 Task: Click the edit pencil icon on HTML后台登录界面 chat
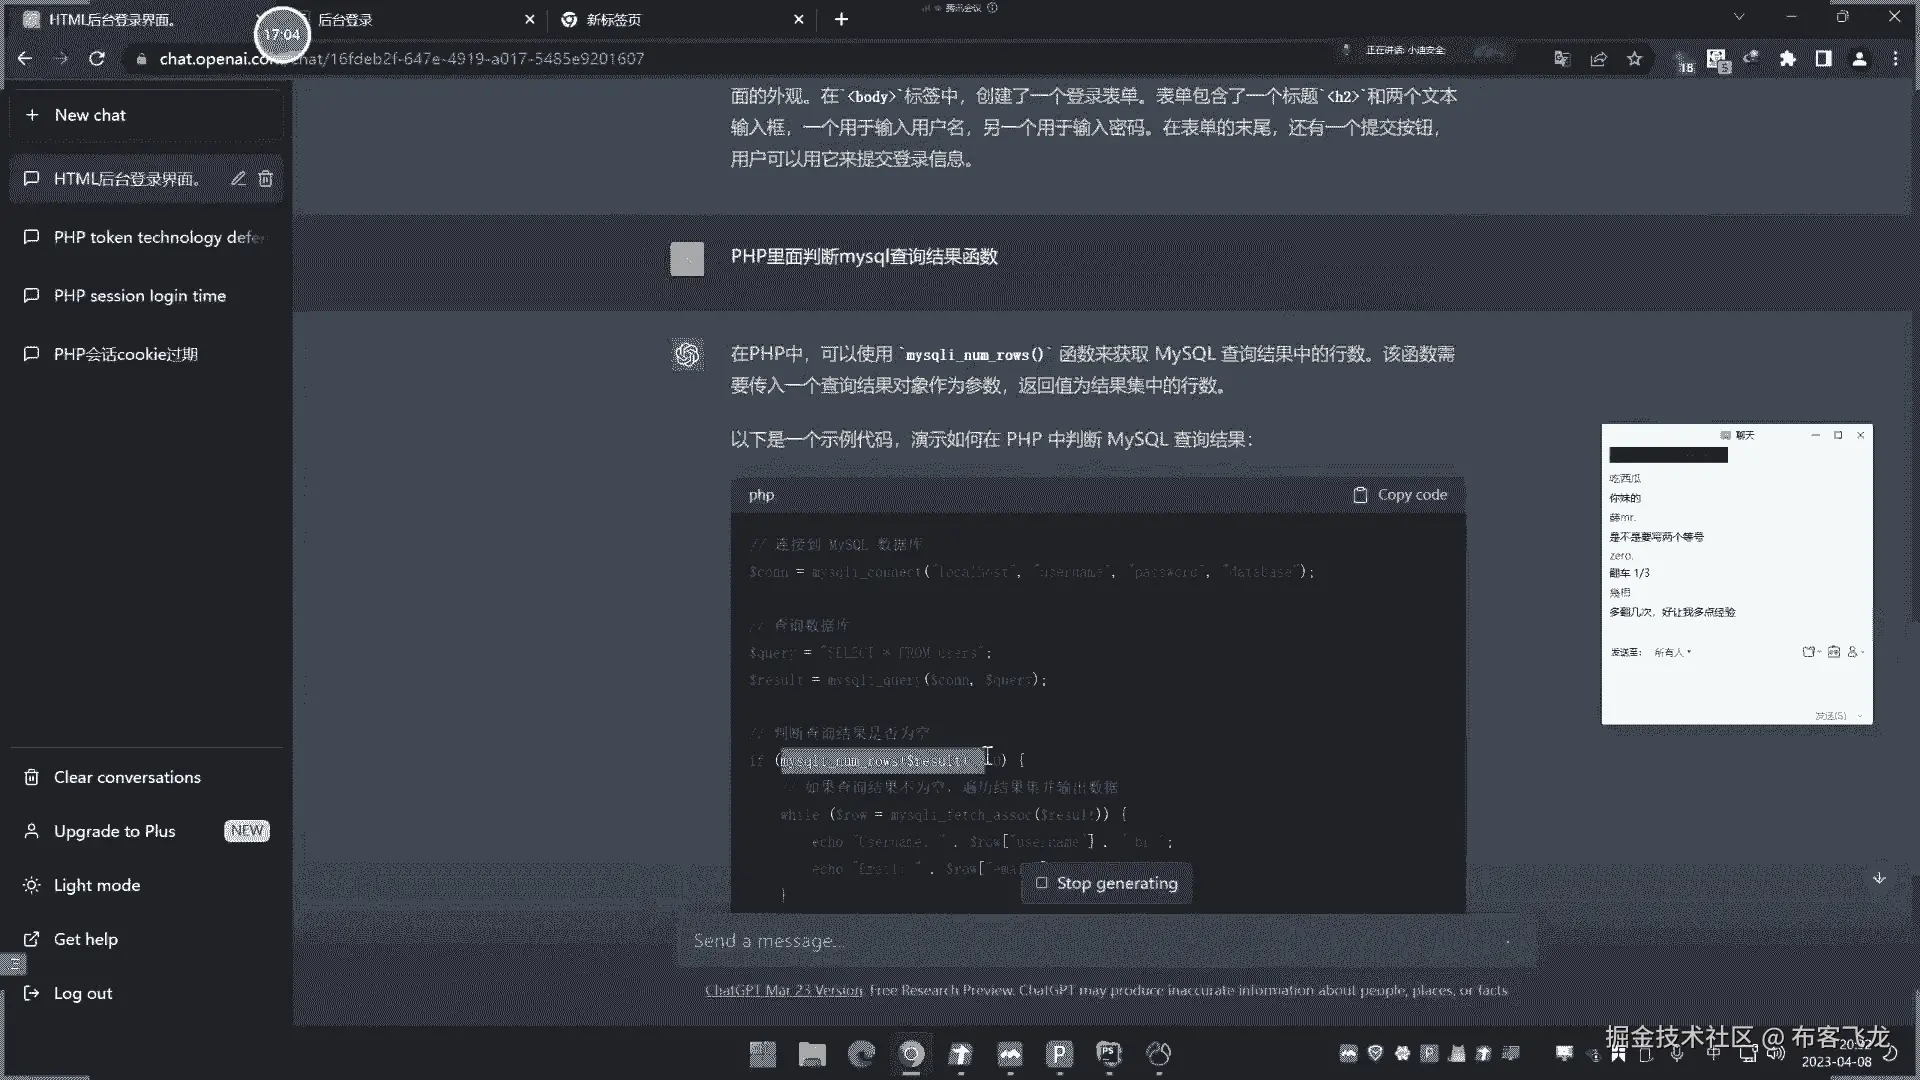(x=238, y=179)
